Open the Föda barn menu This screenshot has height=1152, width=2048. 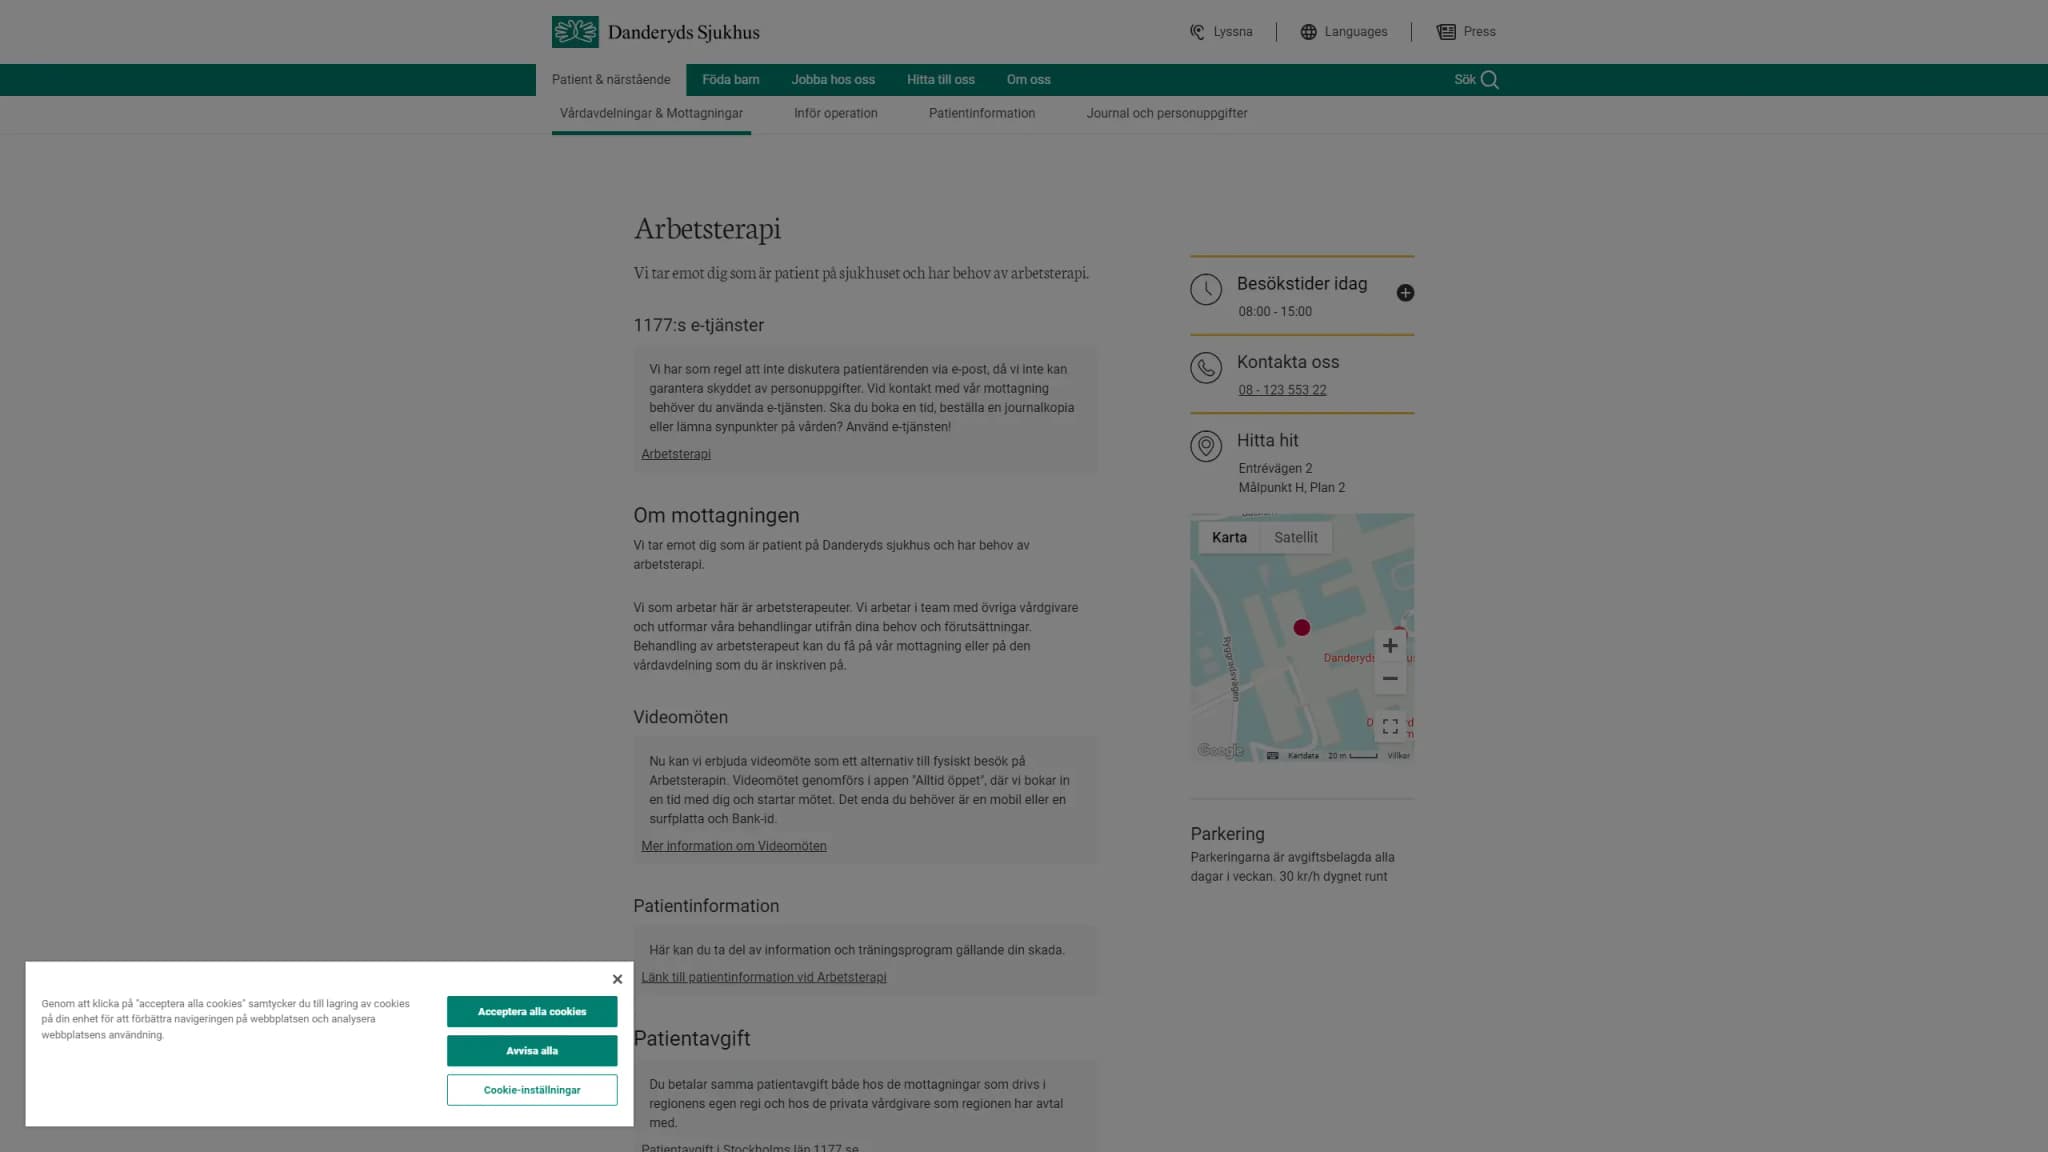click(730, 80)
